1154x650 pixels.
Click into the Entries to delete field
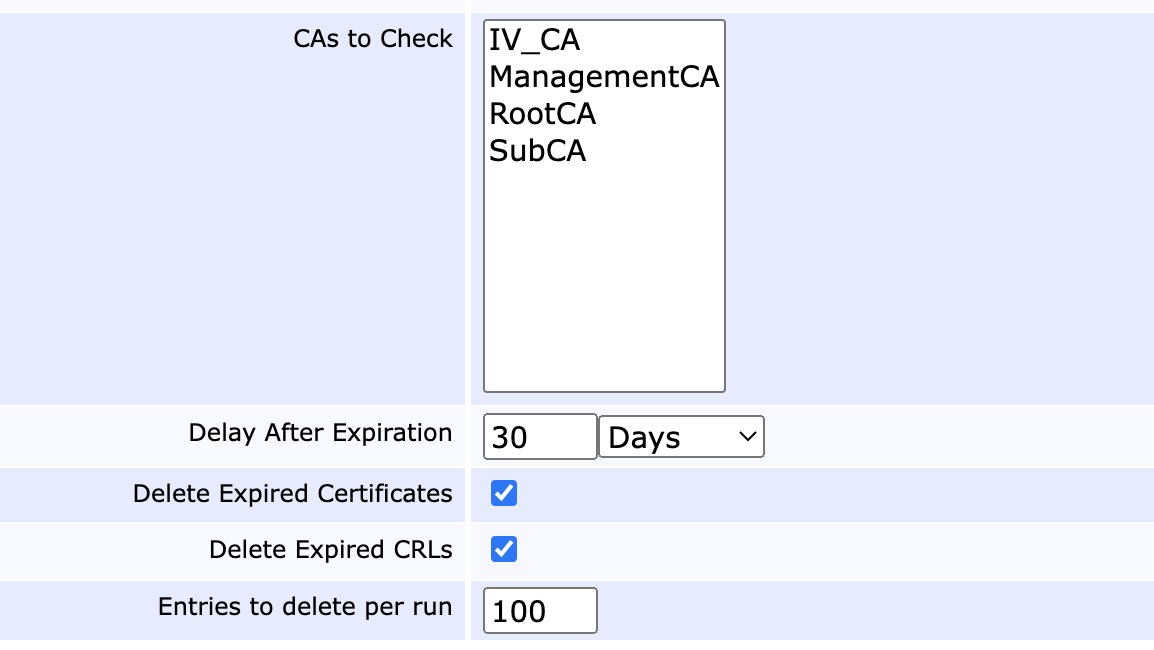tap(540, 610)
